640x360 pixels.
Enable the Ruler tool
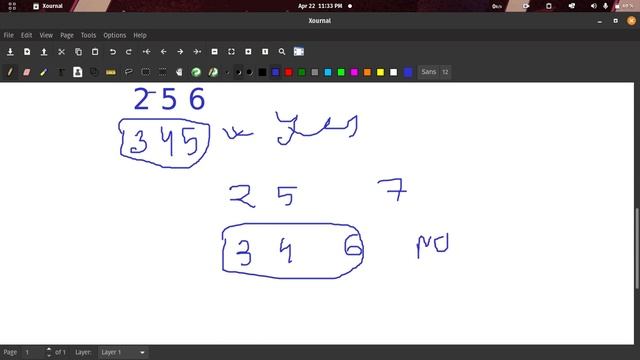(111, 72)
